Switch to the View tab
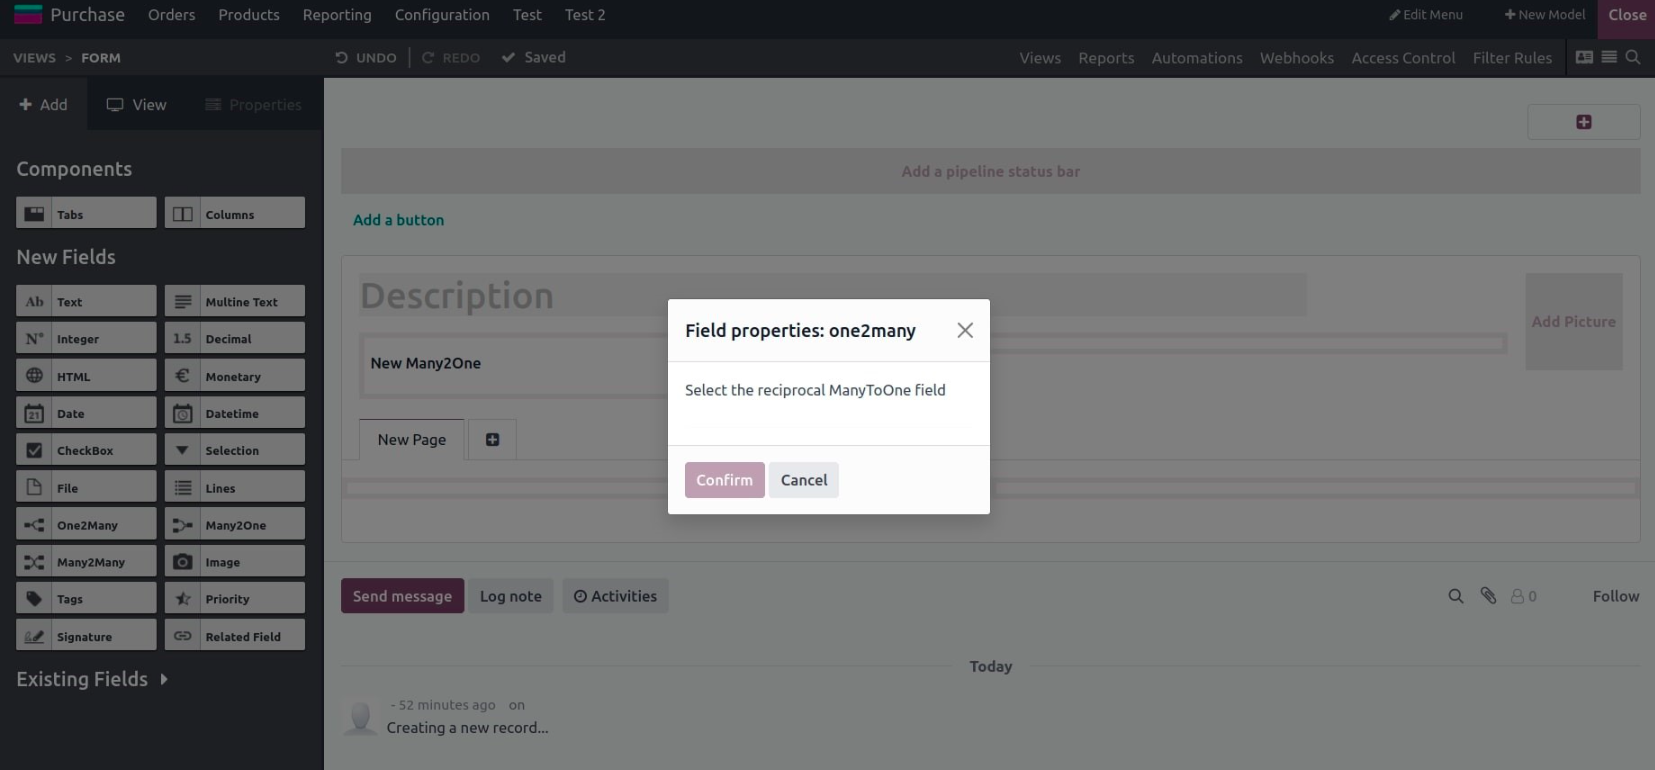Screen dimensions: 1655x770 pos(137,104)
